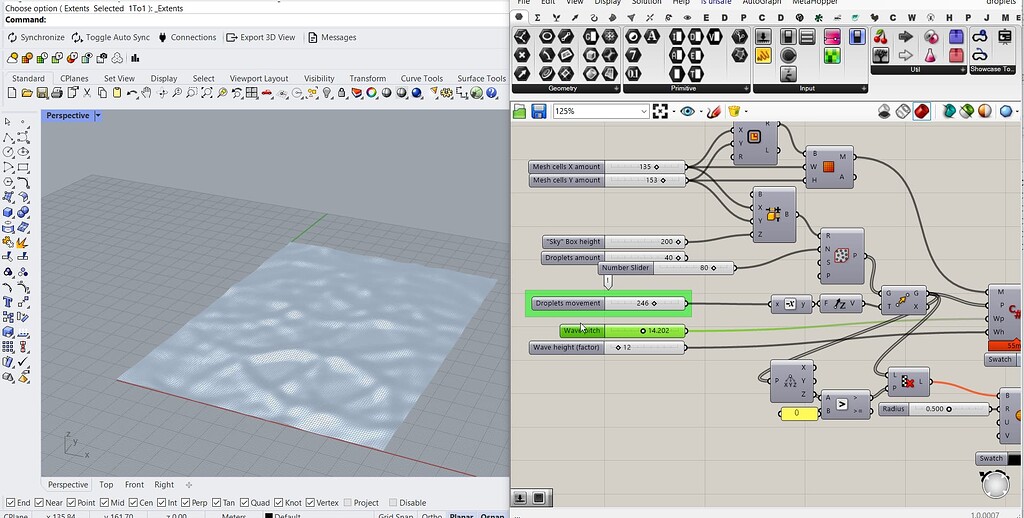This screenshot has width=1024, height=518.
Task: Select the Explode tool in Rhino sidebar
Action: pyautogui.click(x=23, y=242)
